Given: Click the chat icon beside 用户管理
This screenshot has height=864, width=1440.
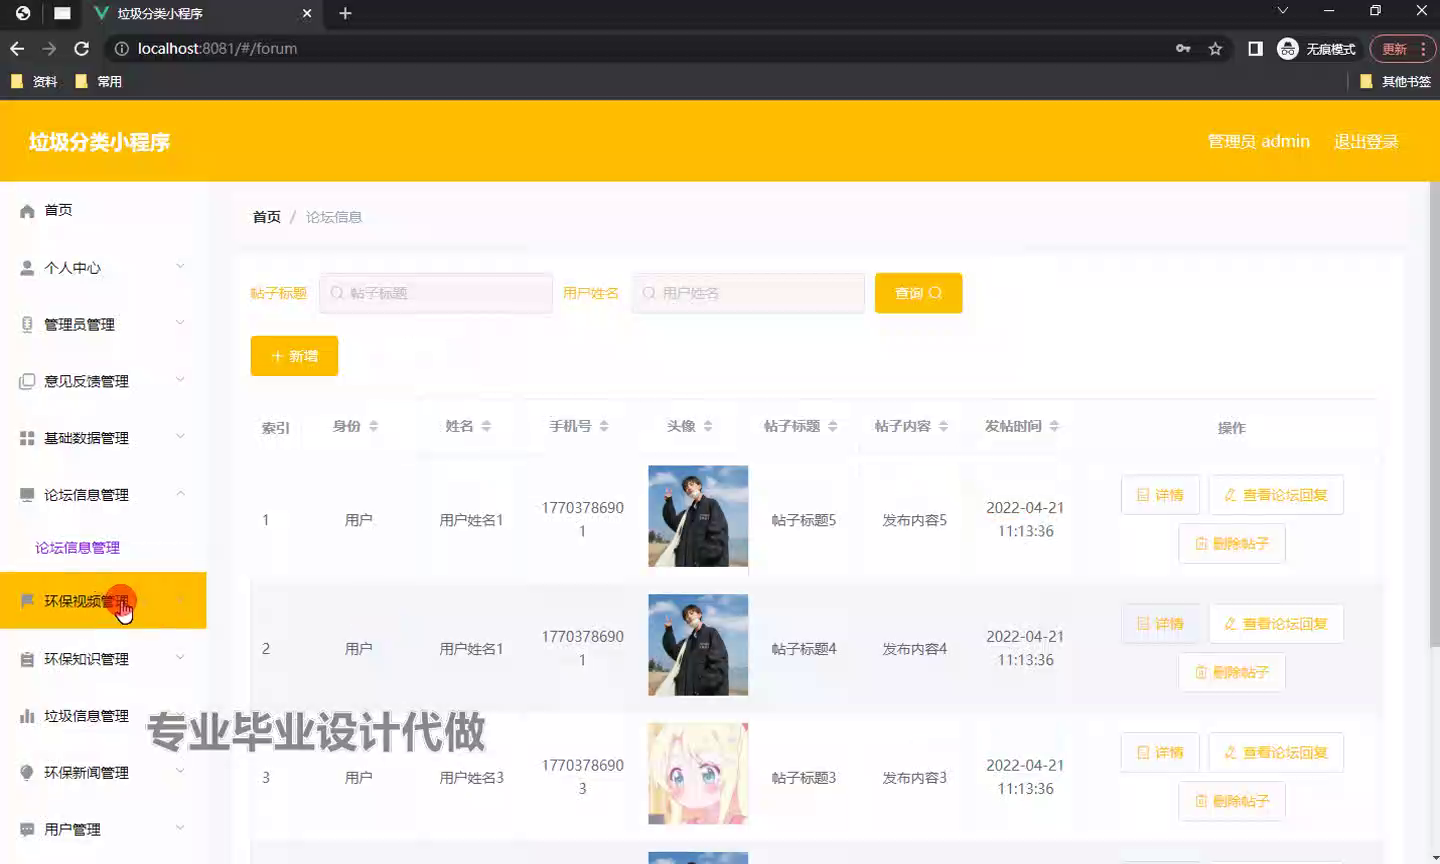Looking at the screenshot, I should [x=27, y=829].
